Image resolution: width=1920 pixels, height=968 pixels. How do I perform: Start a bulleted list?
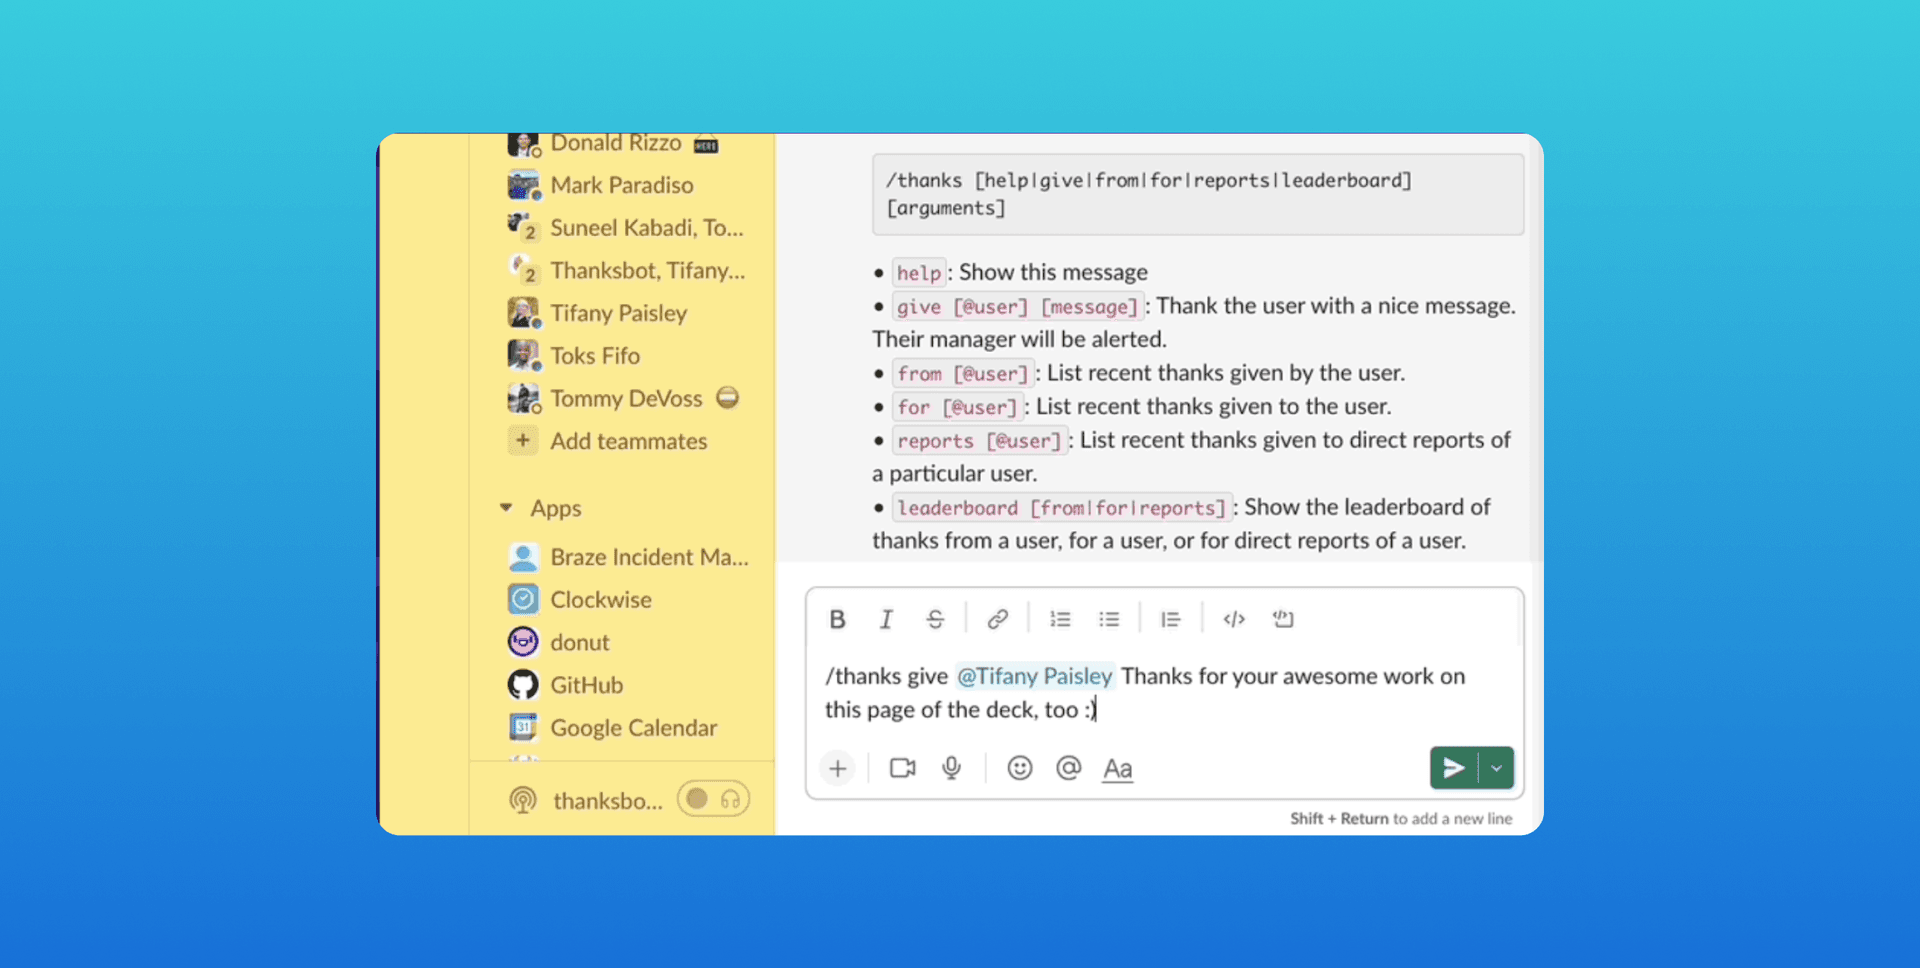coord(1109,619)
